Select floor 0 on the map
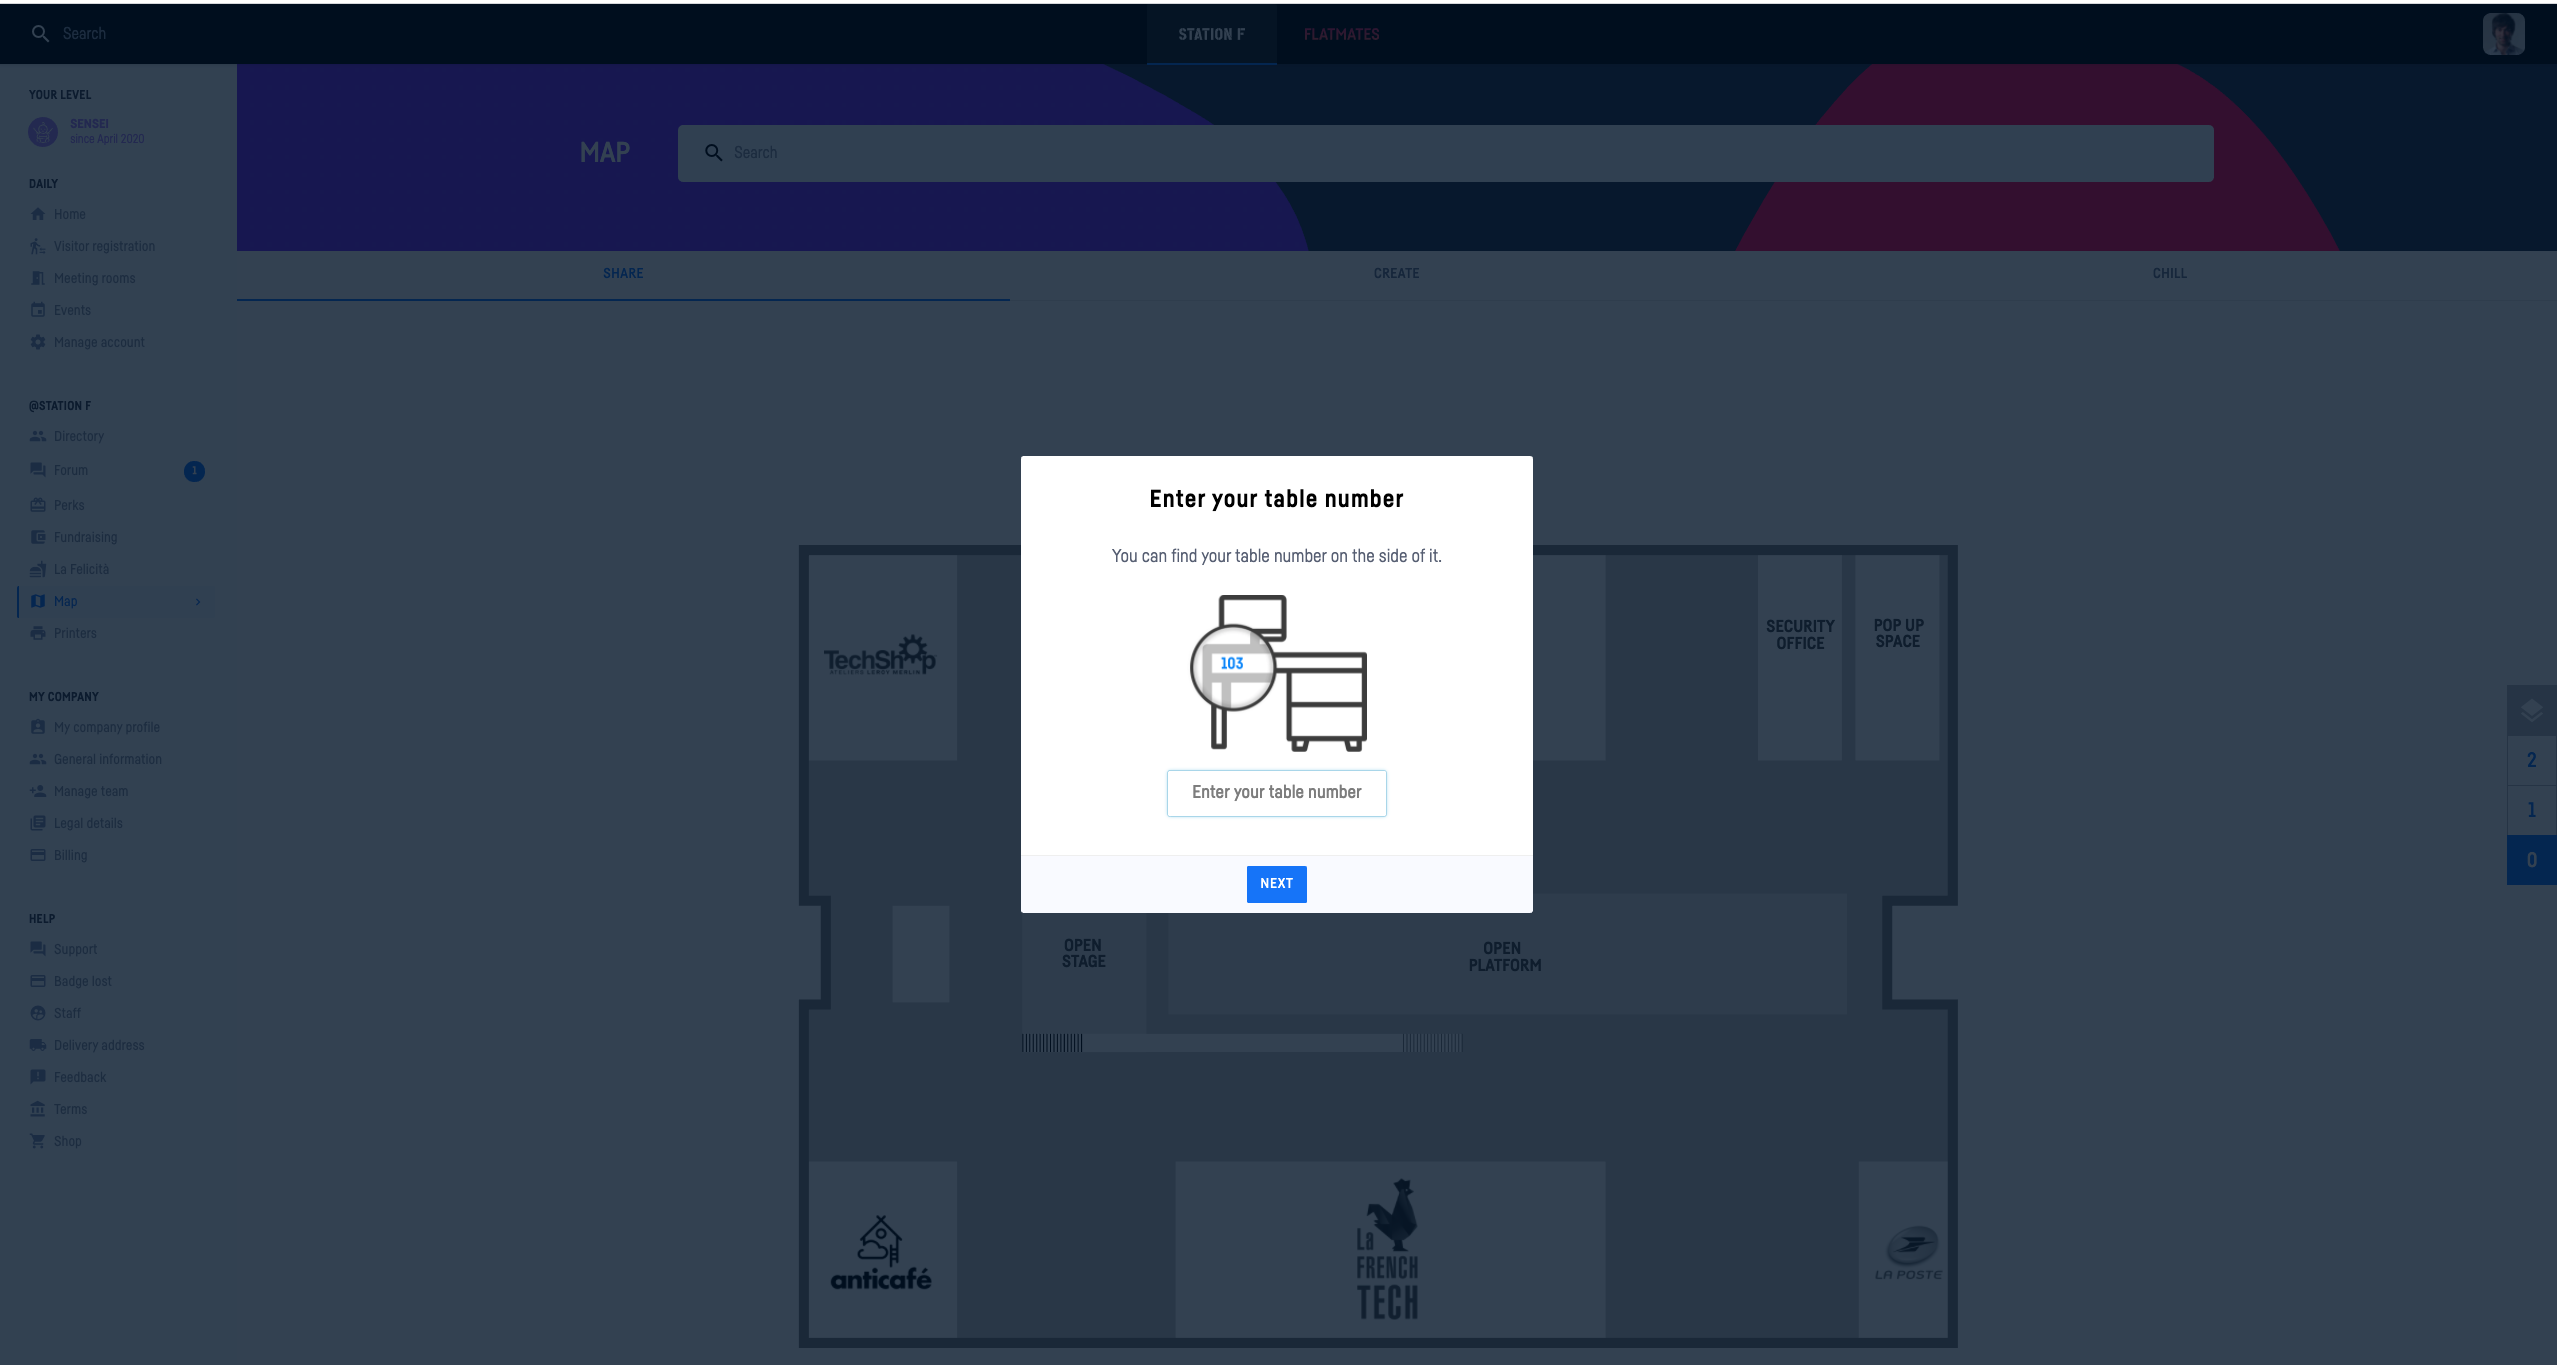Viewport: 2557px width, 1365px height. [2531, 860]
